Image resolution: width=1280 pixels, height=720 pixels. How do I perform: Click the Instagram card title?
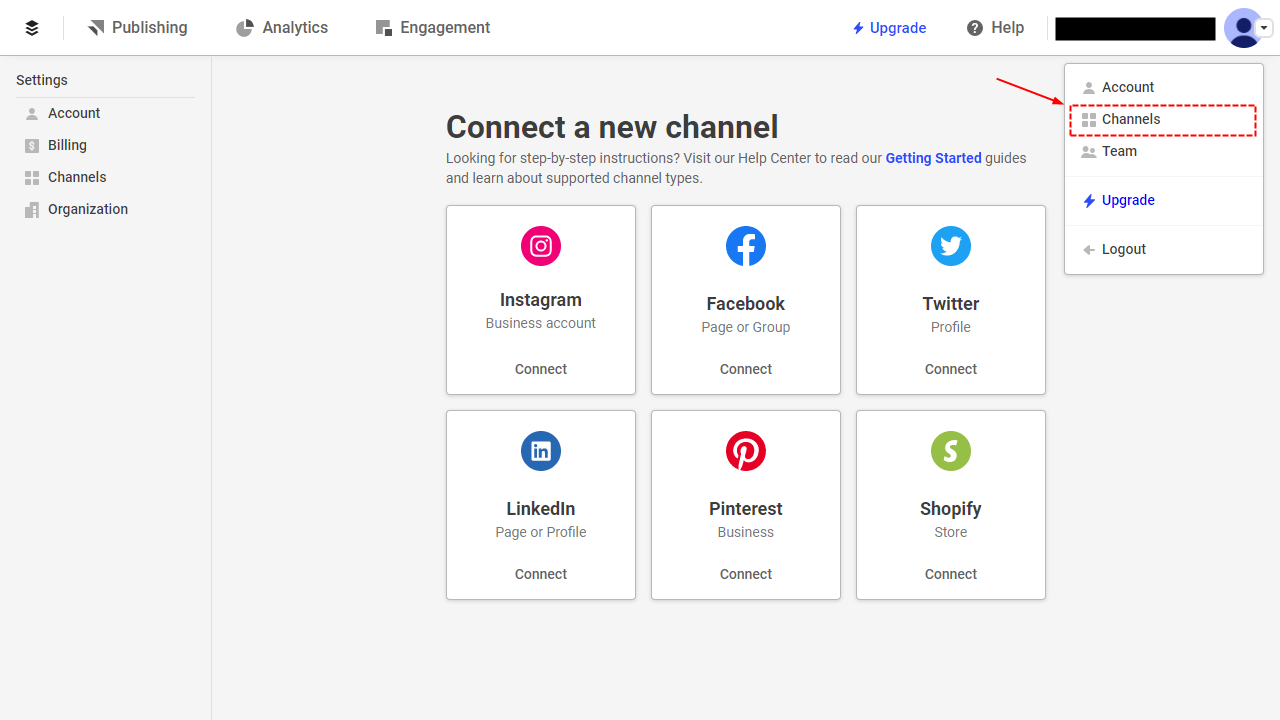click(541, 300)
